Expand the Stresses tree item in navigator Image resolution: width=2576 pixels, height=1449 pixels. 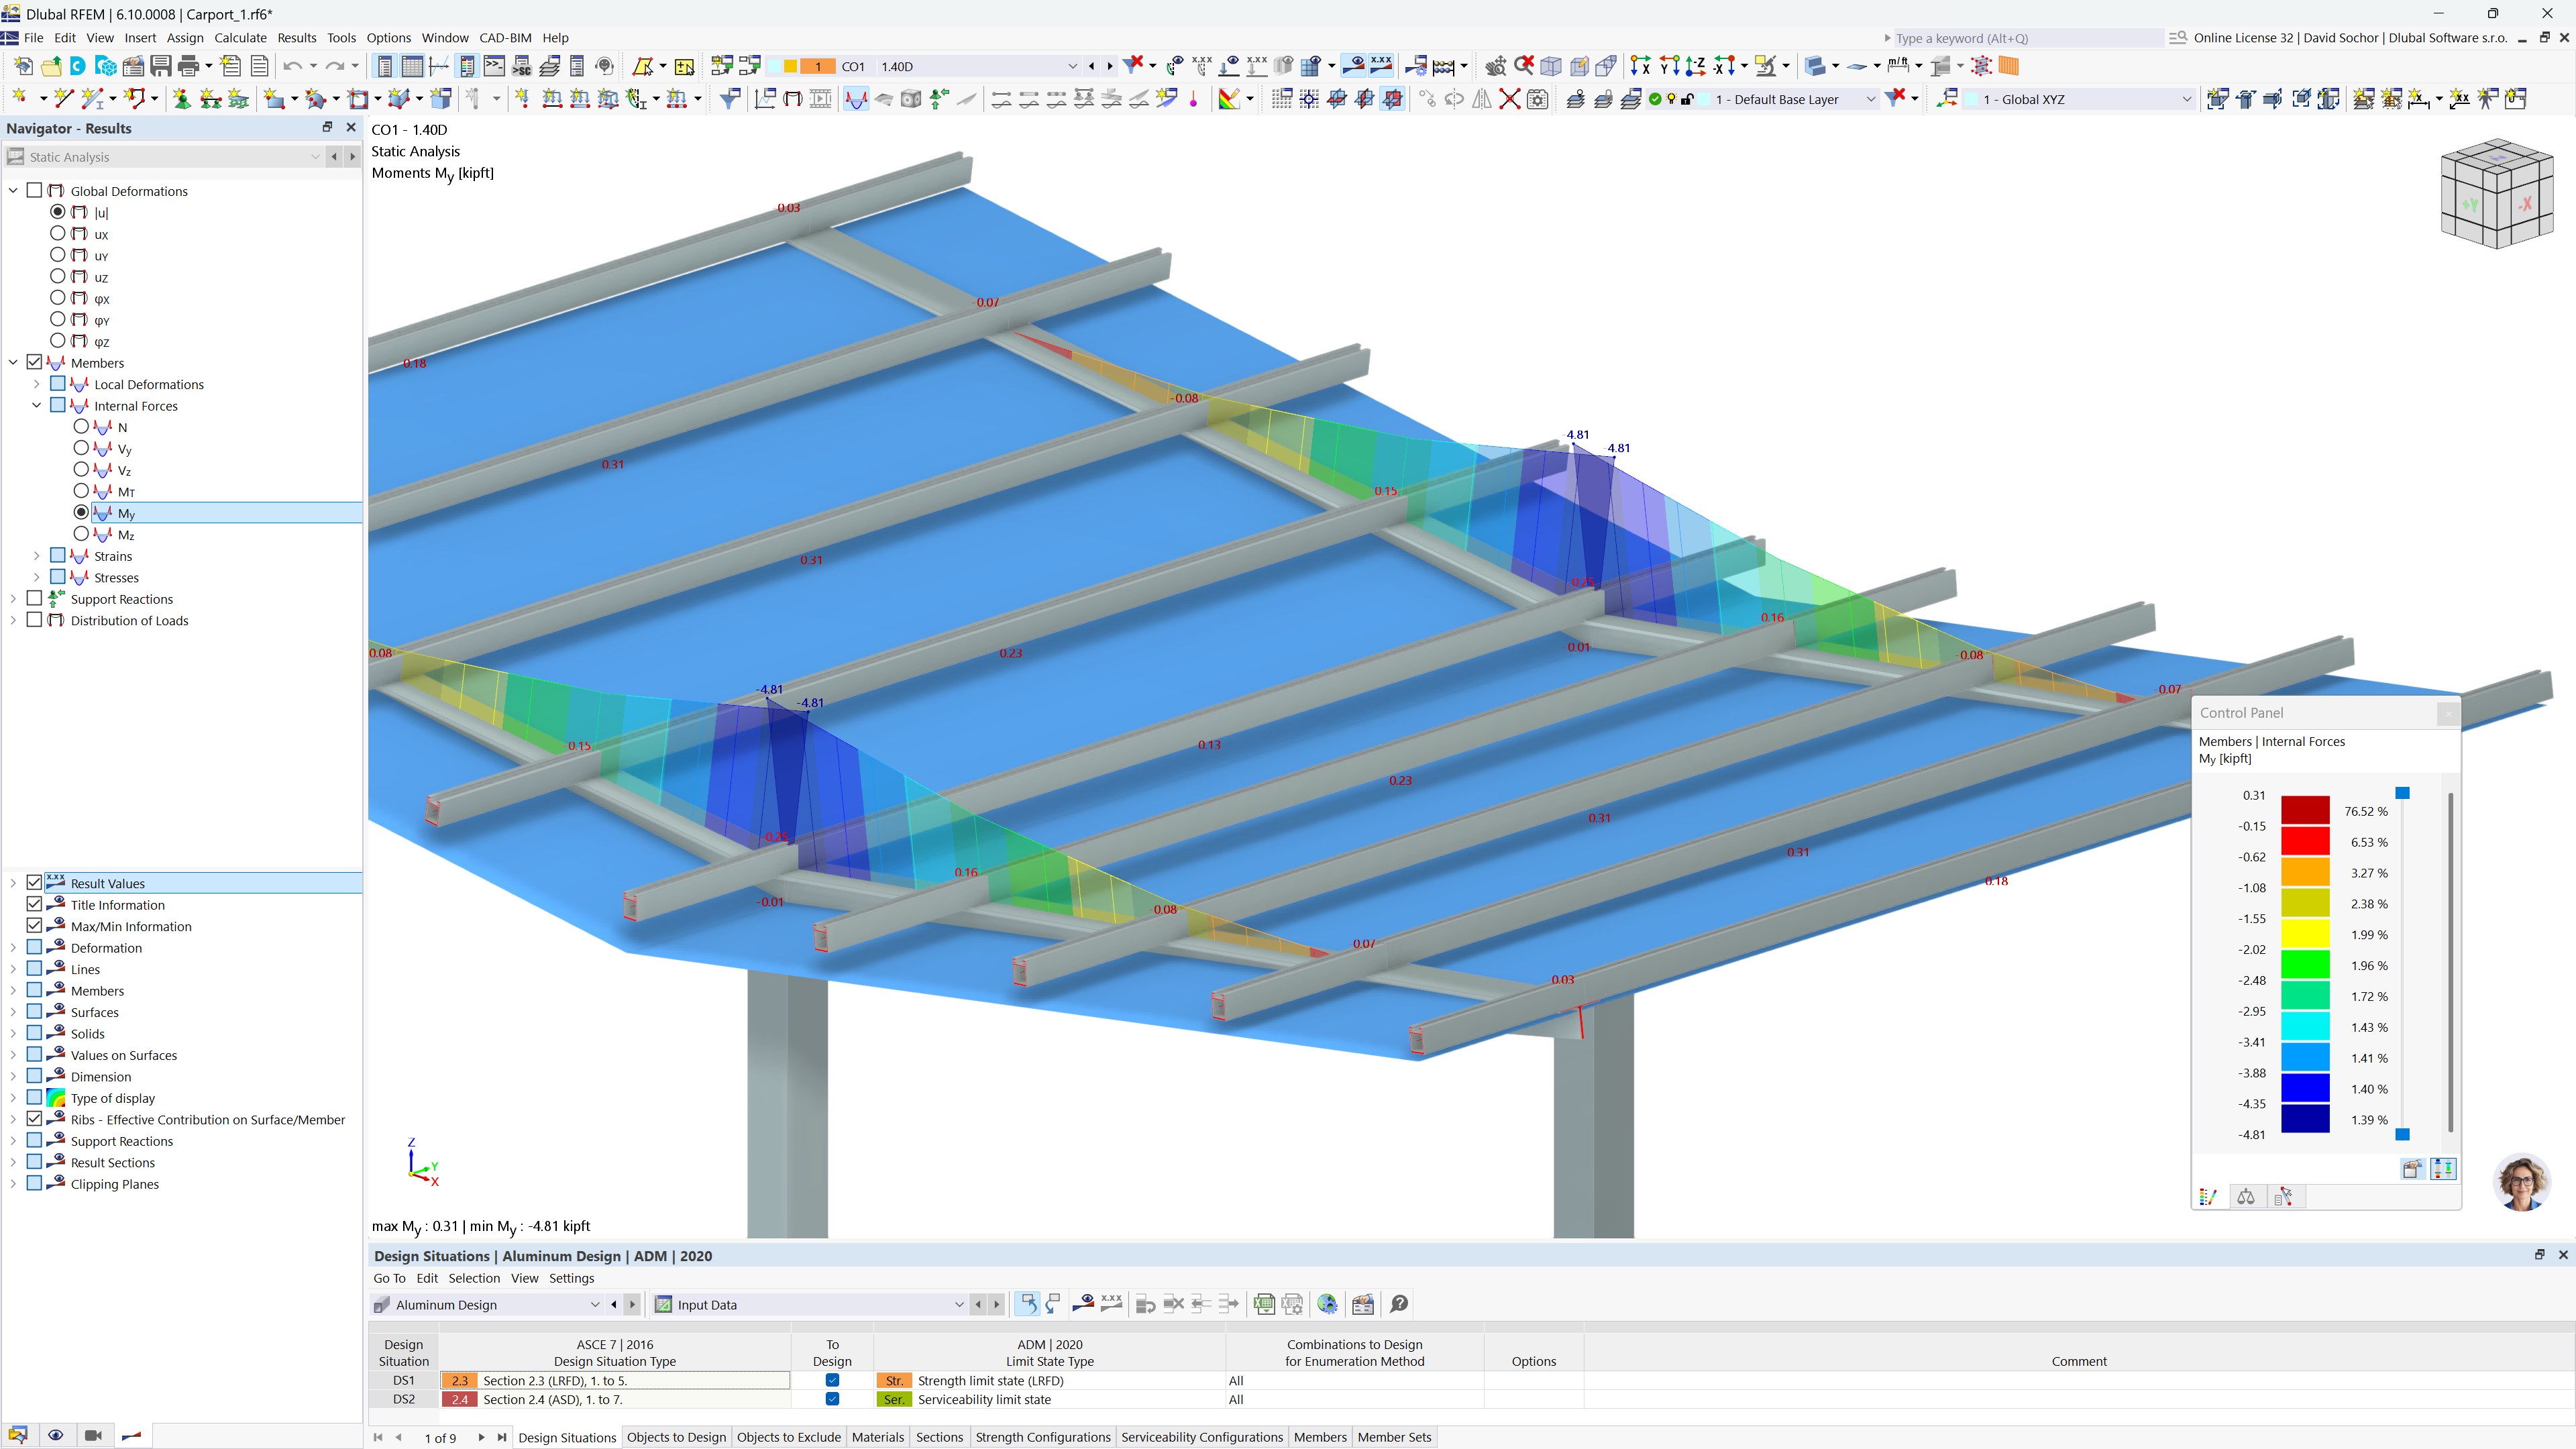click(x=38, y=577)
